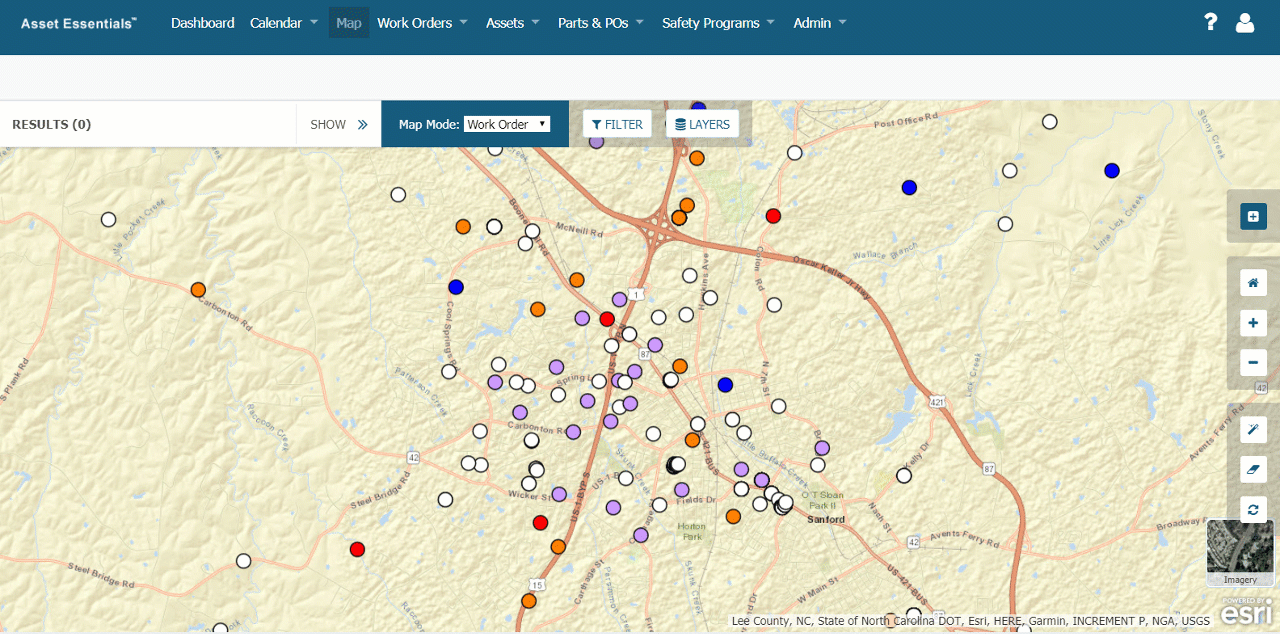Zoom out of the map
The width and height of the screenshot is (1280, 634).
click(1253, 363)
